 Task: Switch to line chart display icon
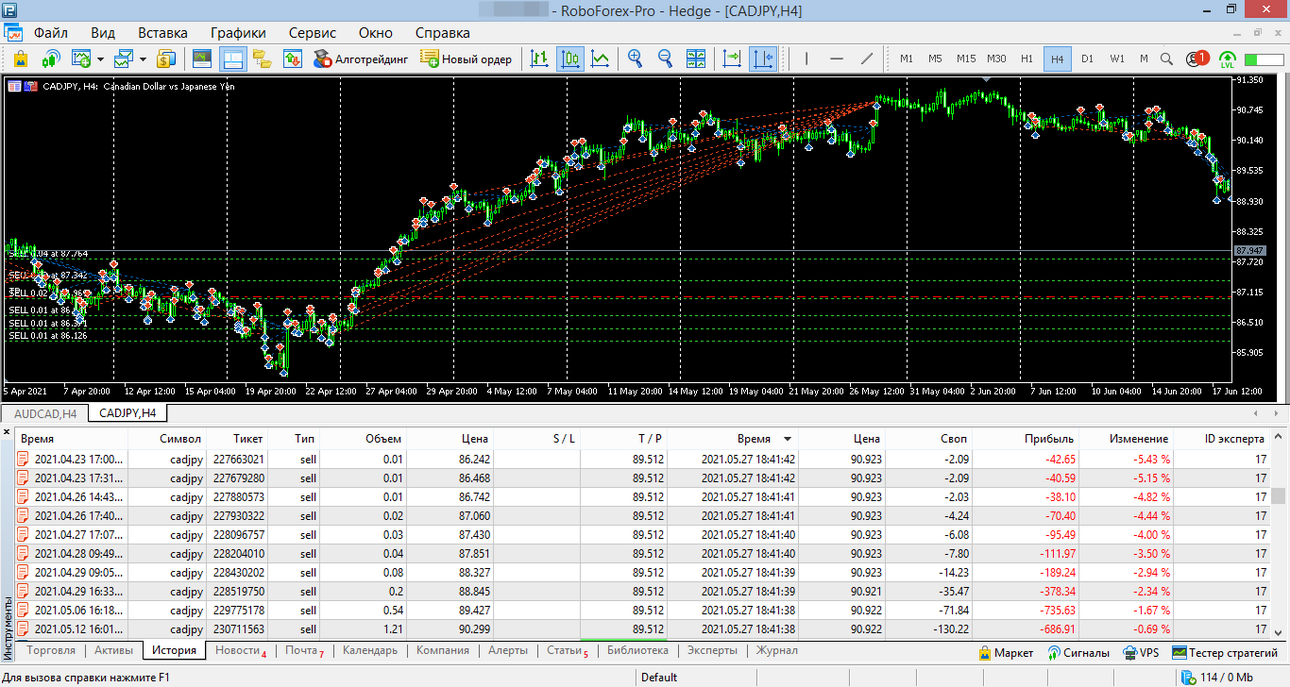coord(600,59)
